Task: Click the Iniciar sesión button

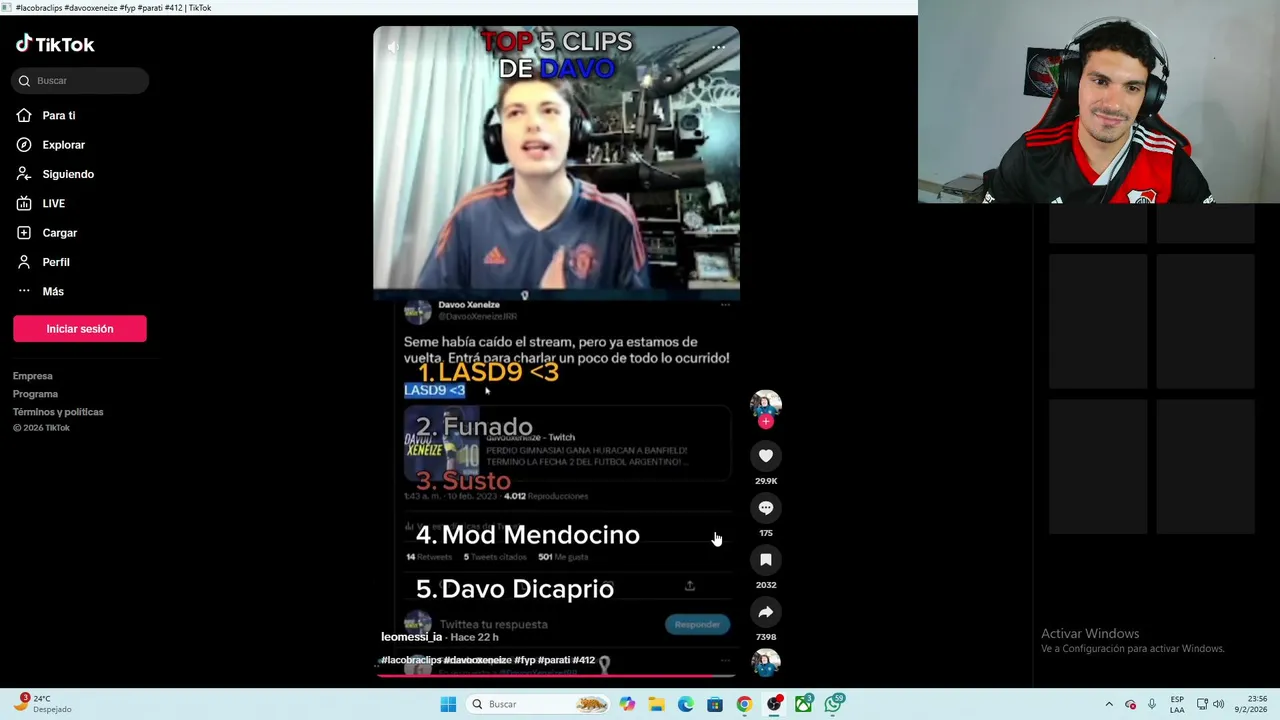Action: pyautogui.click(x=80, y=329)
